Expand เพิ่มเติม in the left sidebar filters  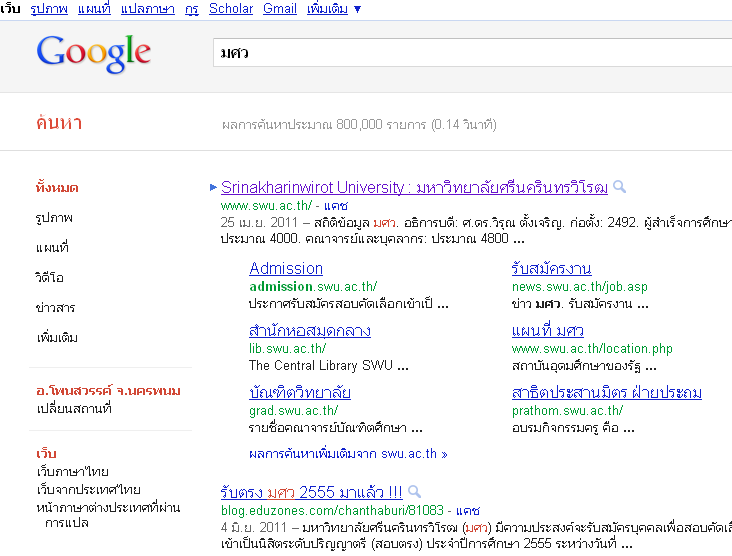57,337
